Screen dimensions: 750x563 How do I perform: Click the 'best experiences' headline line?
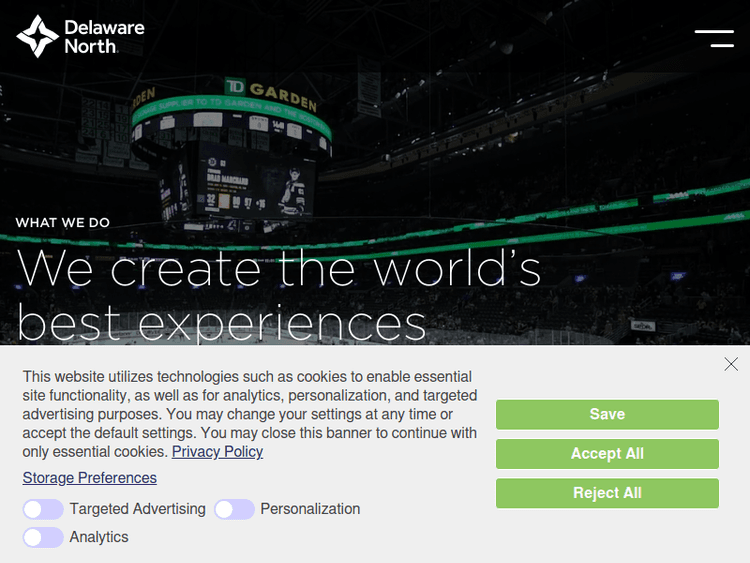[222, 323]
